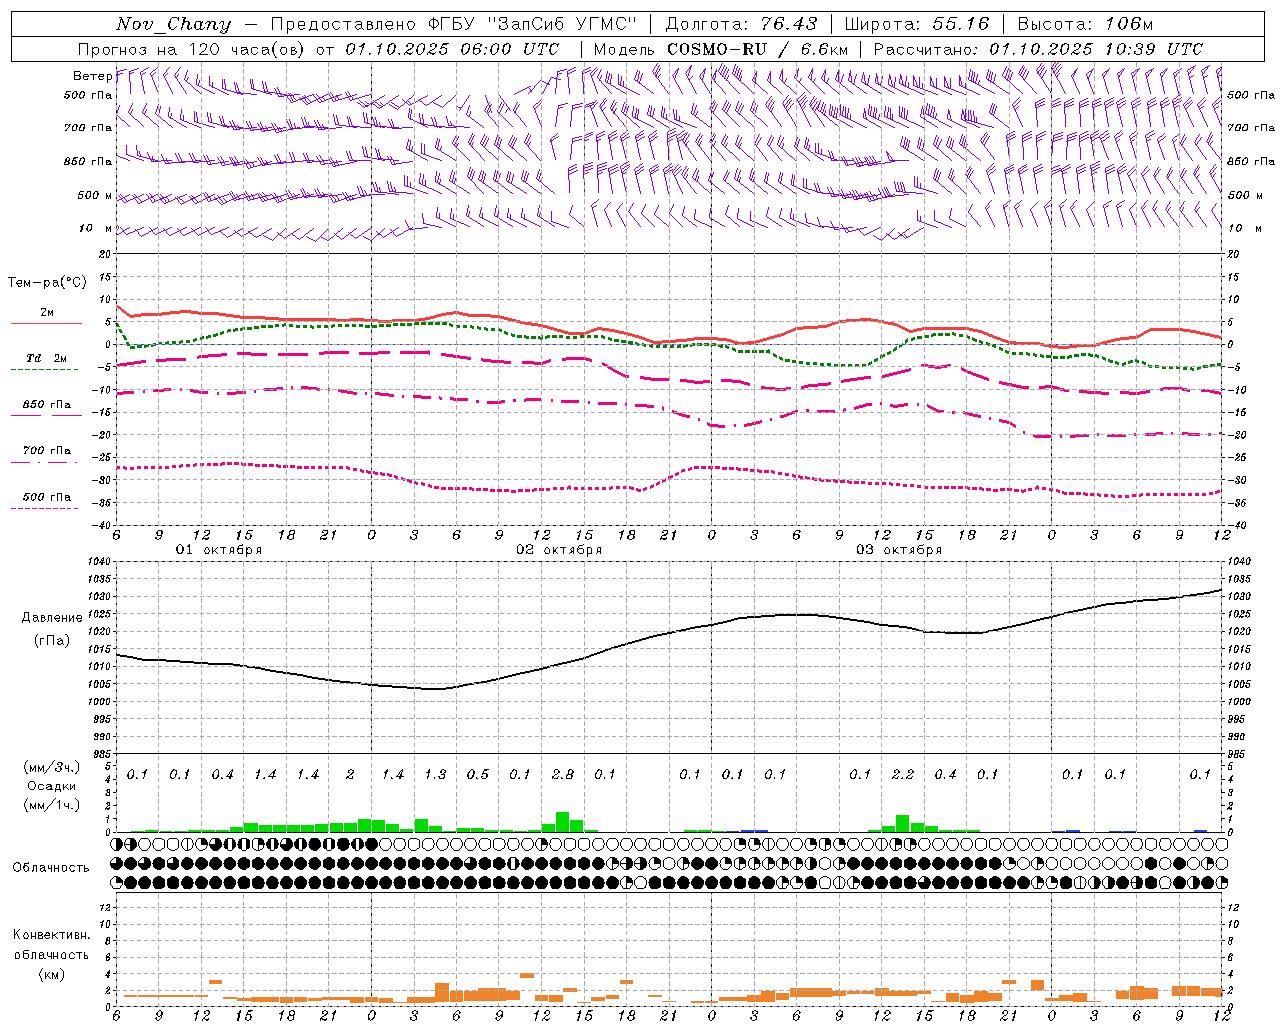This screenshot has width=1280, height=1024.
Task: Click the Nov_Chany station title
Action: pos(173,24)
